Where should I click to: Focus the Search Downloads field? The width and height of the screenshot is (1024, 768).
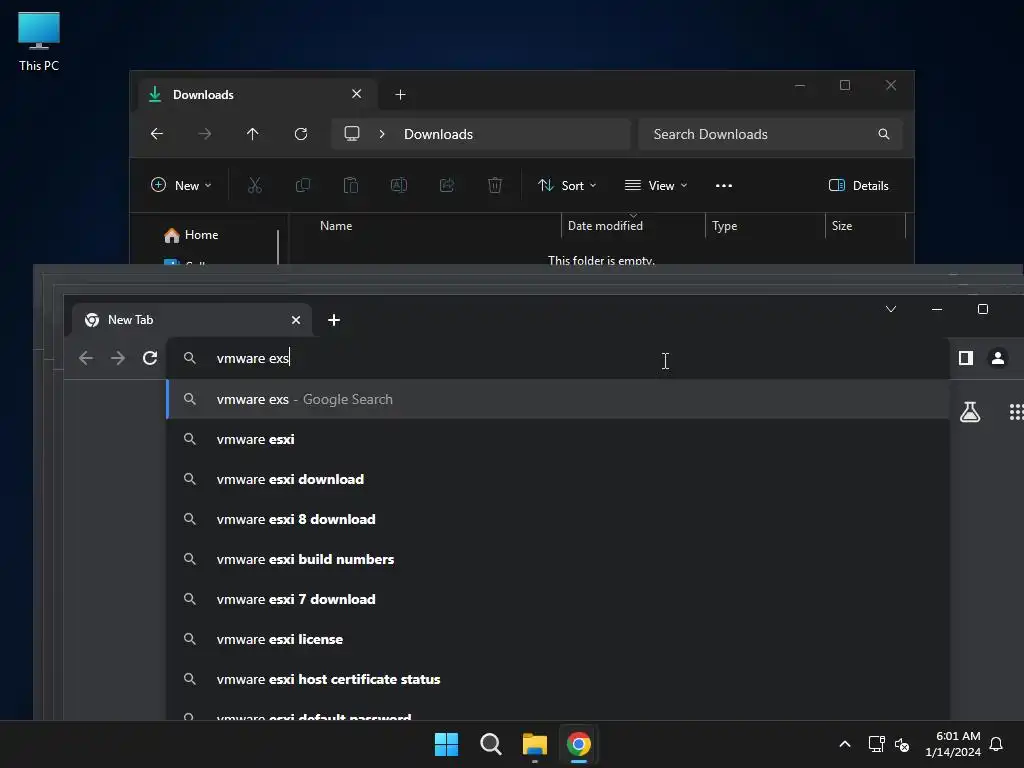tap(770, 134)
